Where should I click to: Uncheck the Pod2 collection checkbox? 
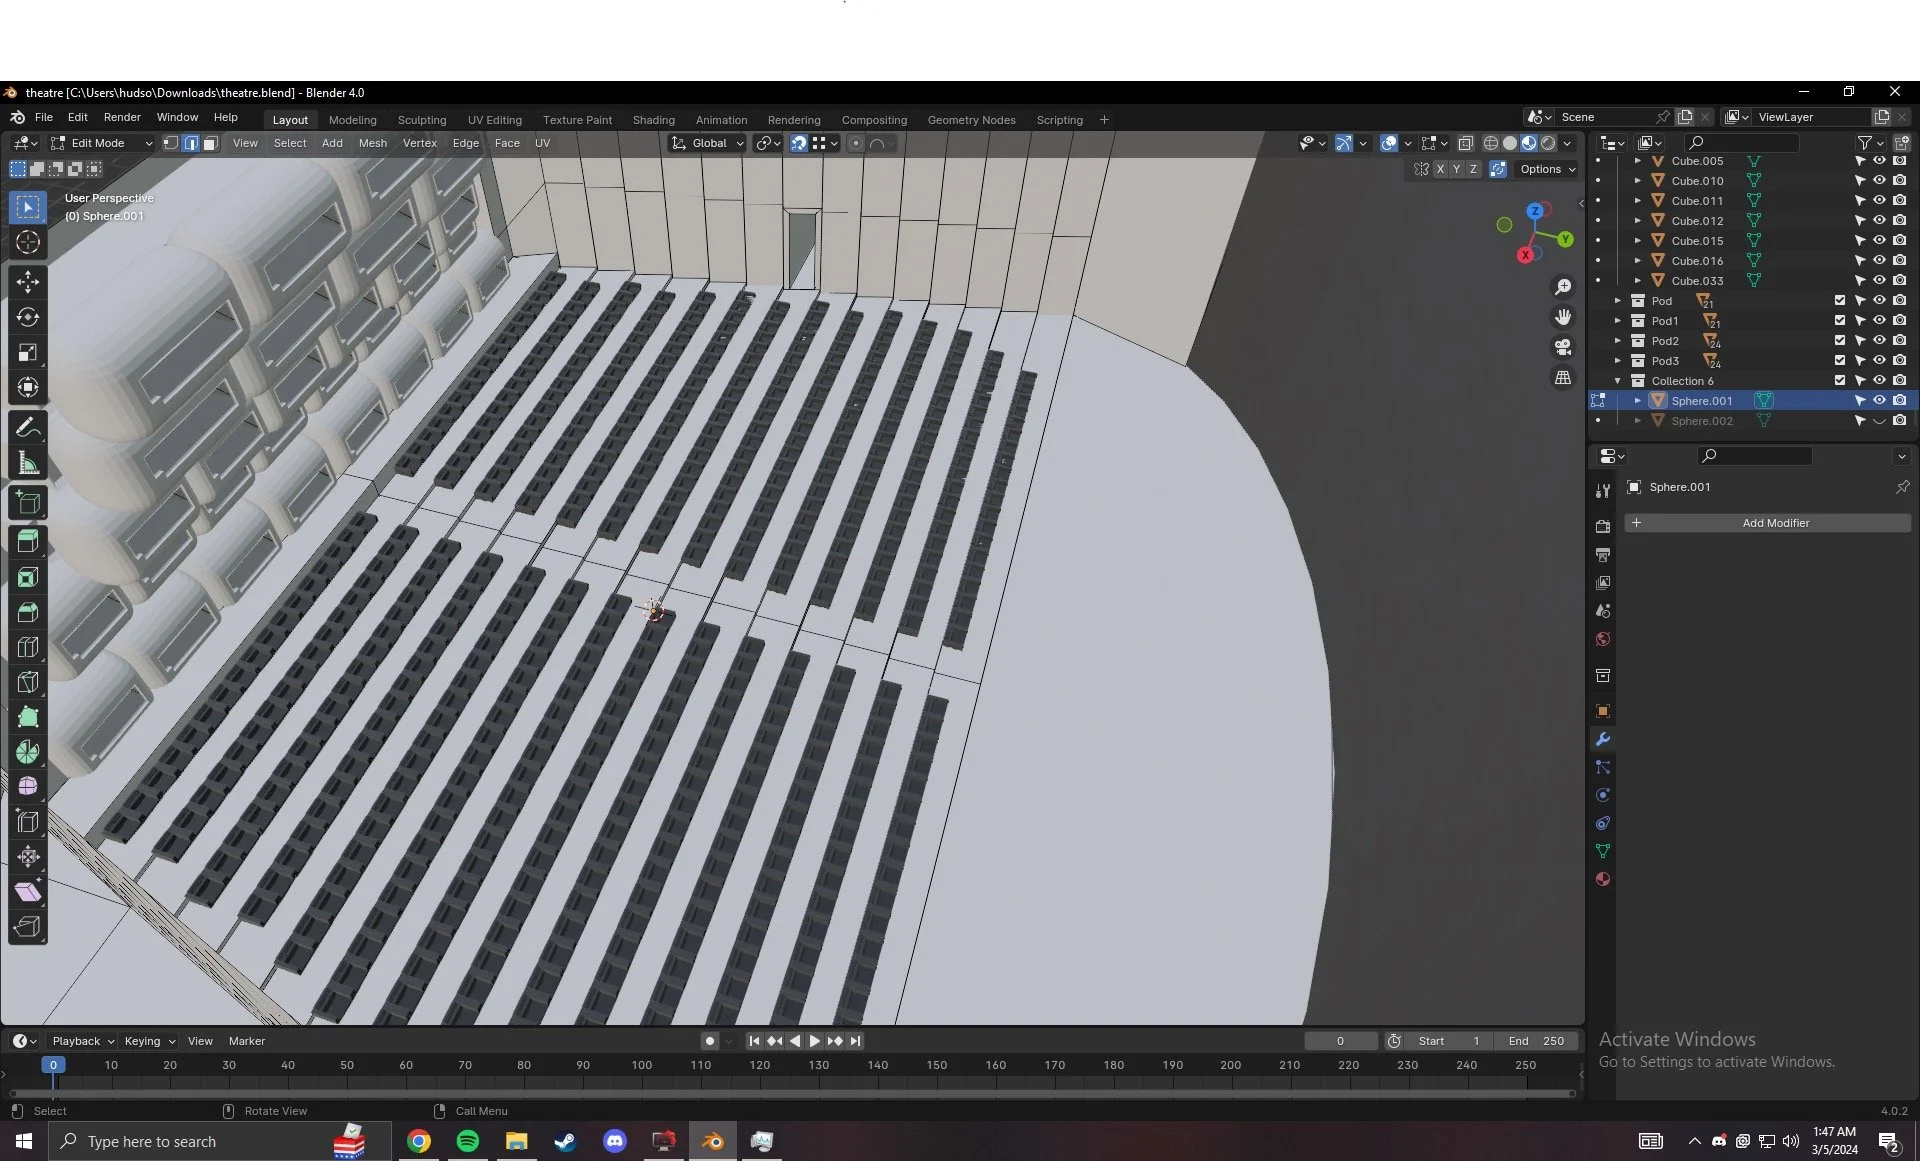pos(1839,341)
